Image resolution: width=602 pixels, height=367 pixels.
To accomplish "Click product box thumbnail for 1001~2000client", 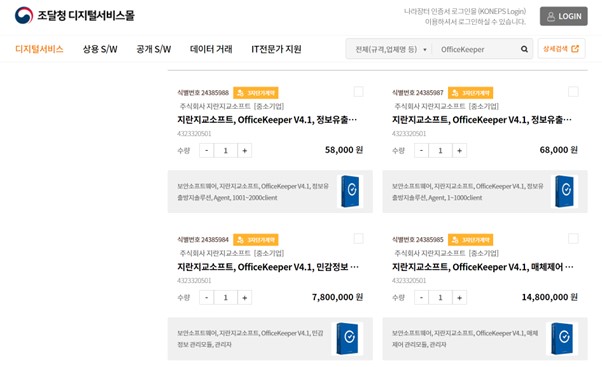I will (x=350, y=191).
